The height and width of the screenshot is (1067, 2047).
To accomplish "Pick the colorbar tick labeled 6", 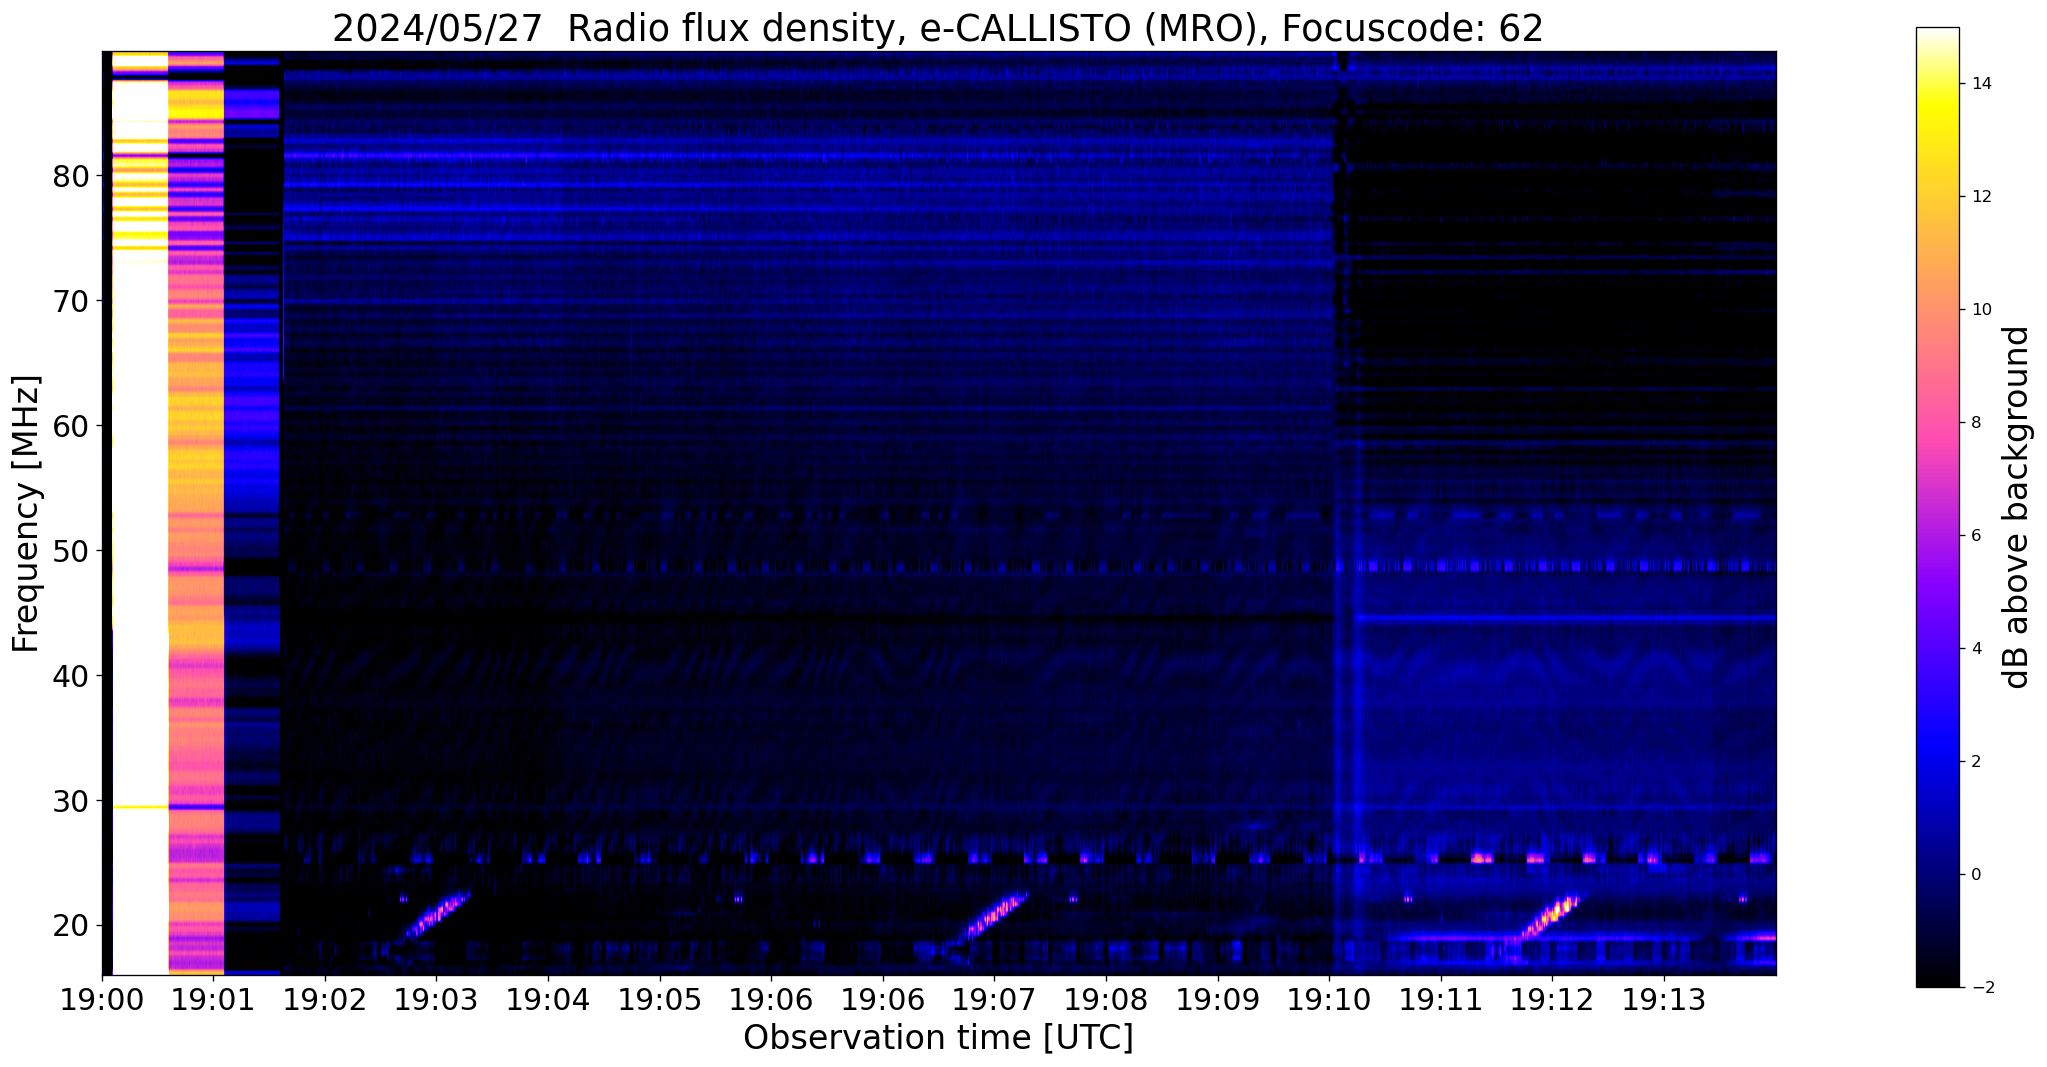I will tap(1976, 536).
